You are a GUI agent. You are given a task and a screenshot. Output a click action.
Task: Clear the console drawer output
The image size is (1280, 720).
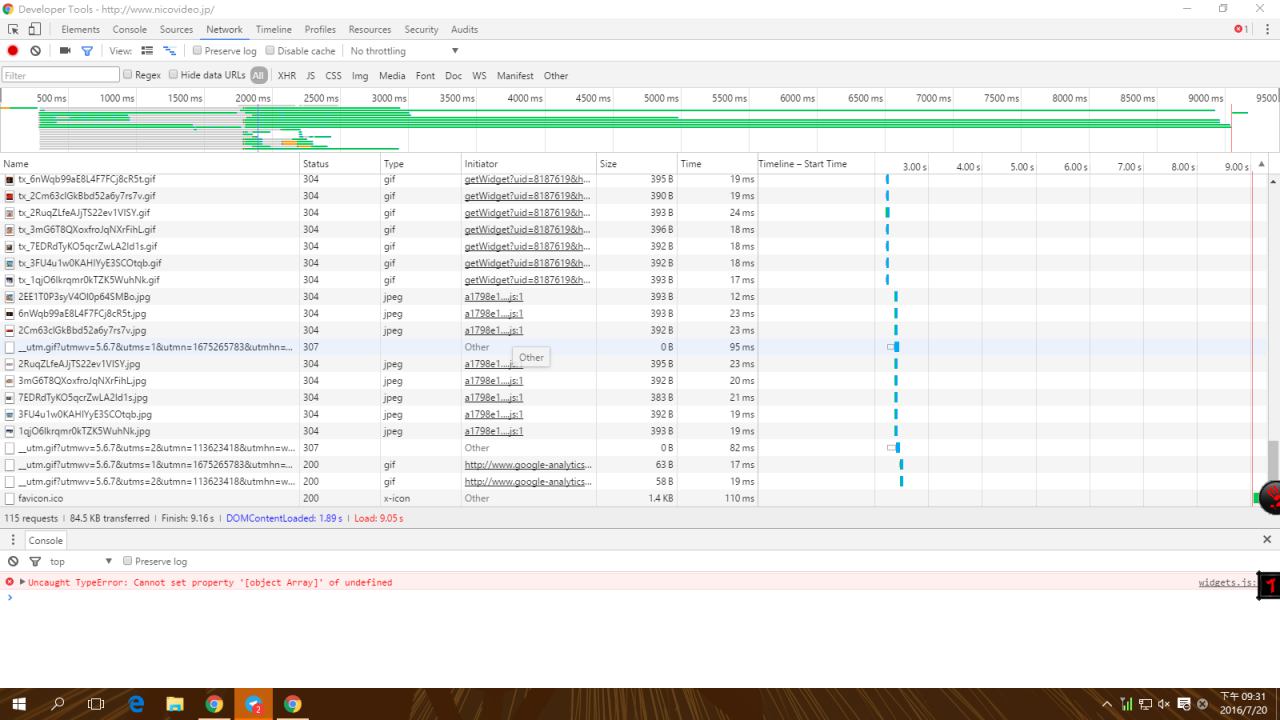(x=13, y=561)
